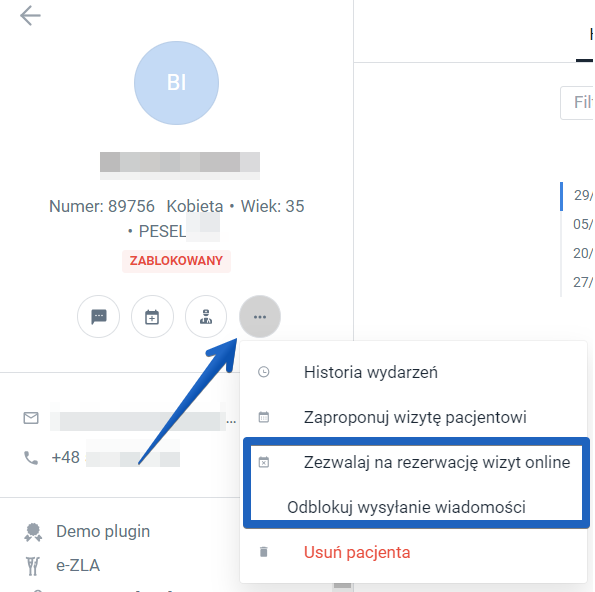Screen dimensions: 595x592
Task: Open the doctor assignment icon button
Action: click(x=206, y=316)
